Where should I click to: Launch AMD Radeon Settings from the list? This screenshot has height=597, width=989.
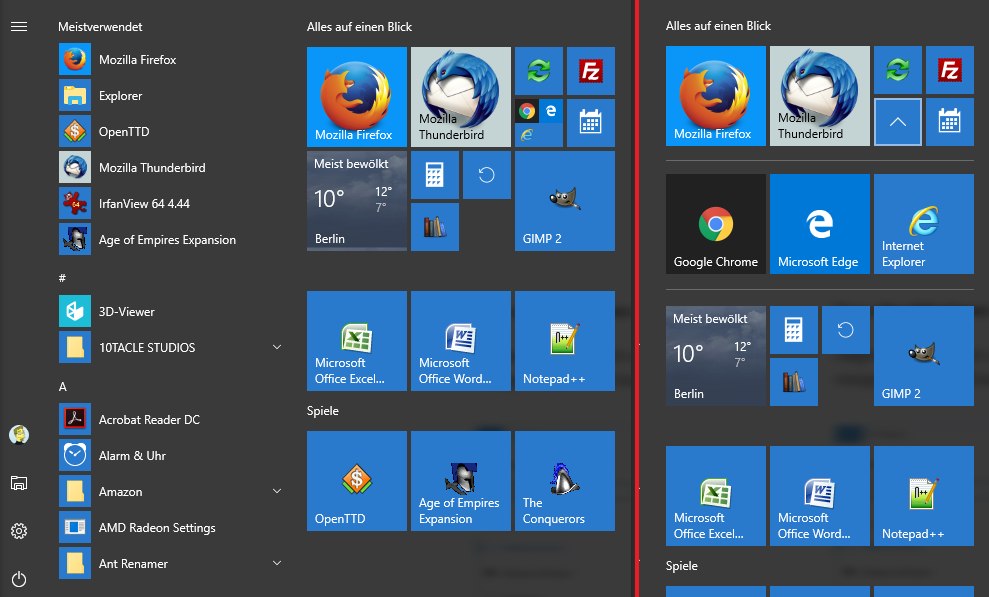pos(170,527)
